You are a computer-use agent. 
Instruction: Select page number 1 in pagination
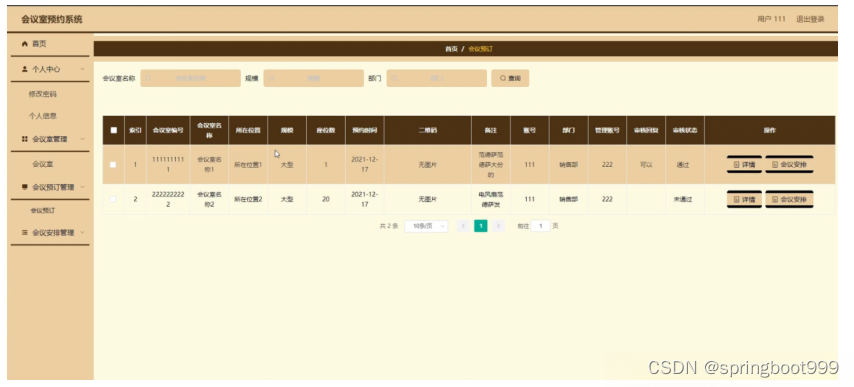481,226
